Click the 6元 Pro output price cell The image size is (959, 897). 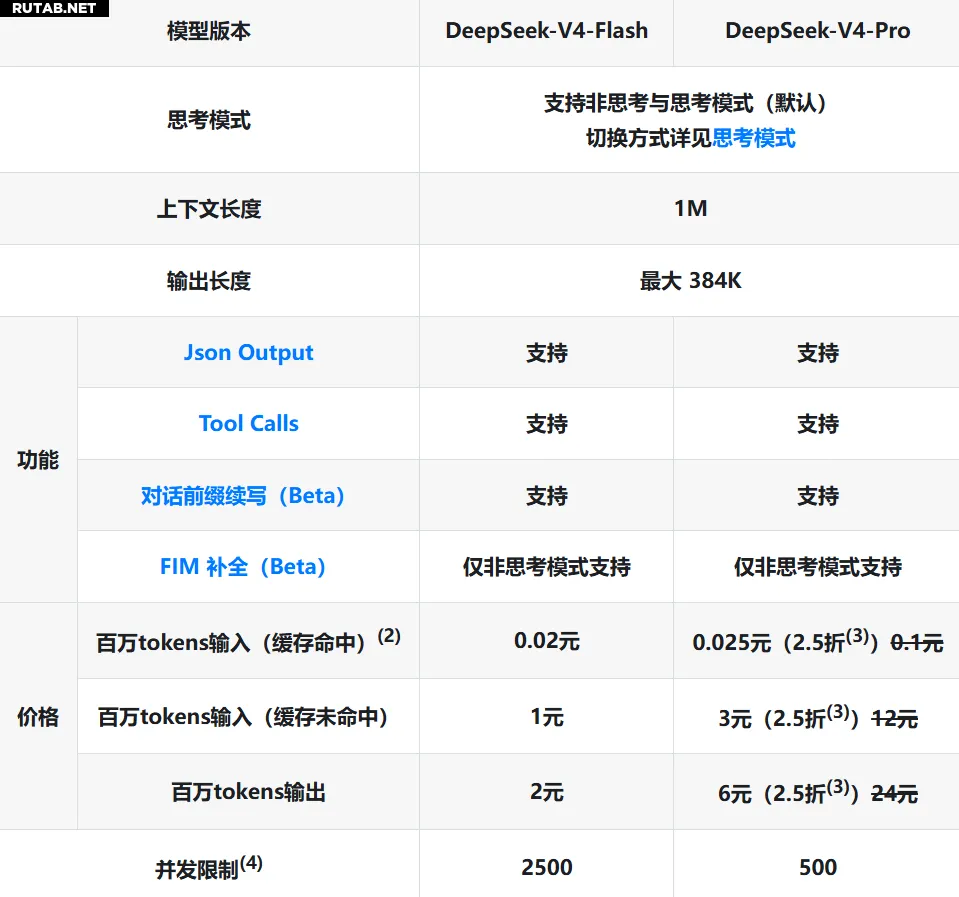click(x=817, y=792)
